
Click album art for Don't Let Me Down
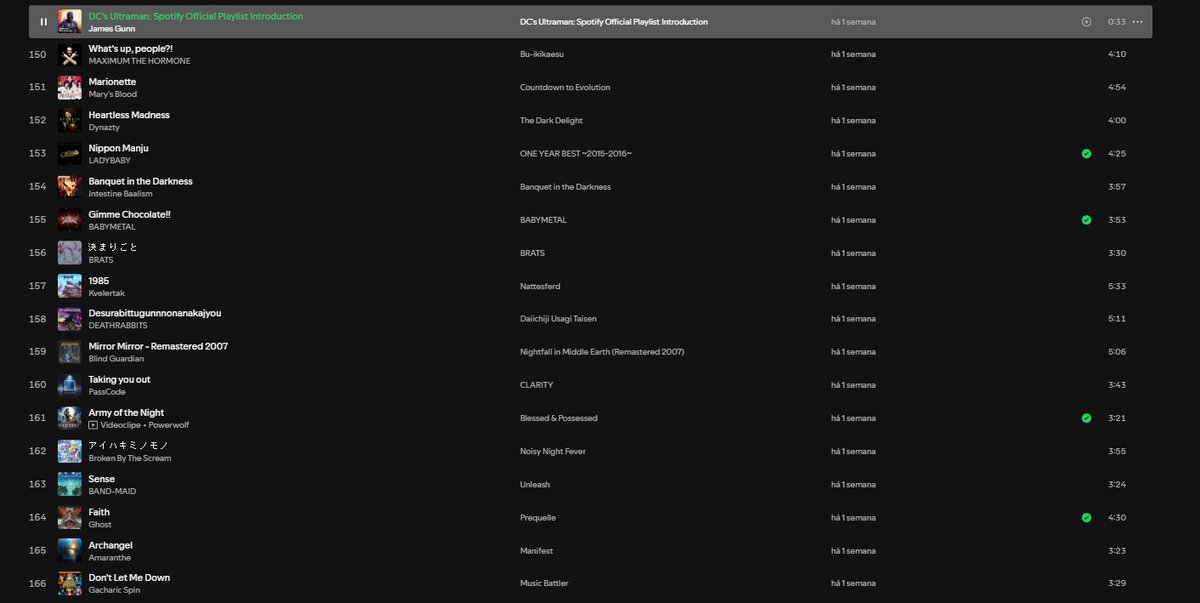70,584
